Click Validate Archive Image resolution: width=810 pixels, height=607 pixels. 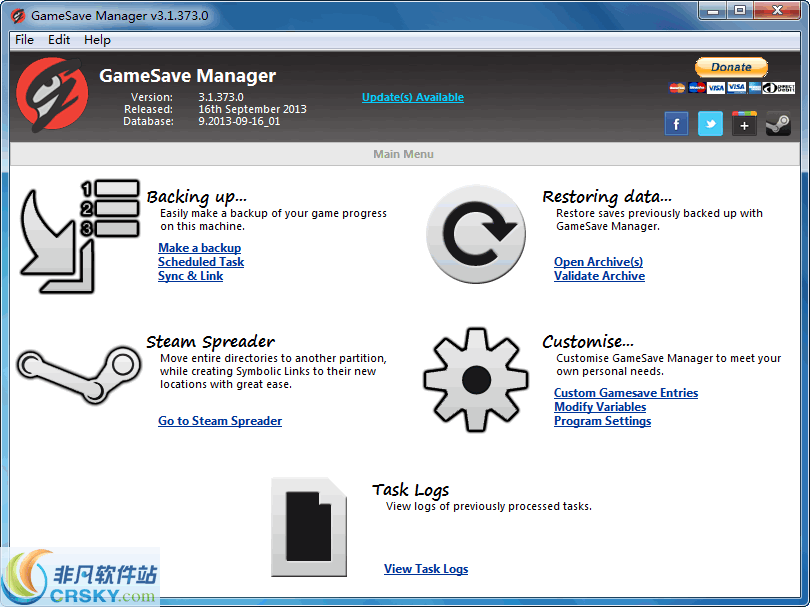(x=599, y=275)
